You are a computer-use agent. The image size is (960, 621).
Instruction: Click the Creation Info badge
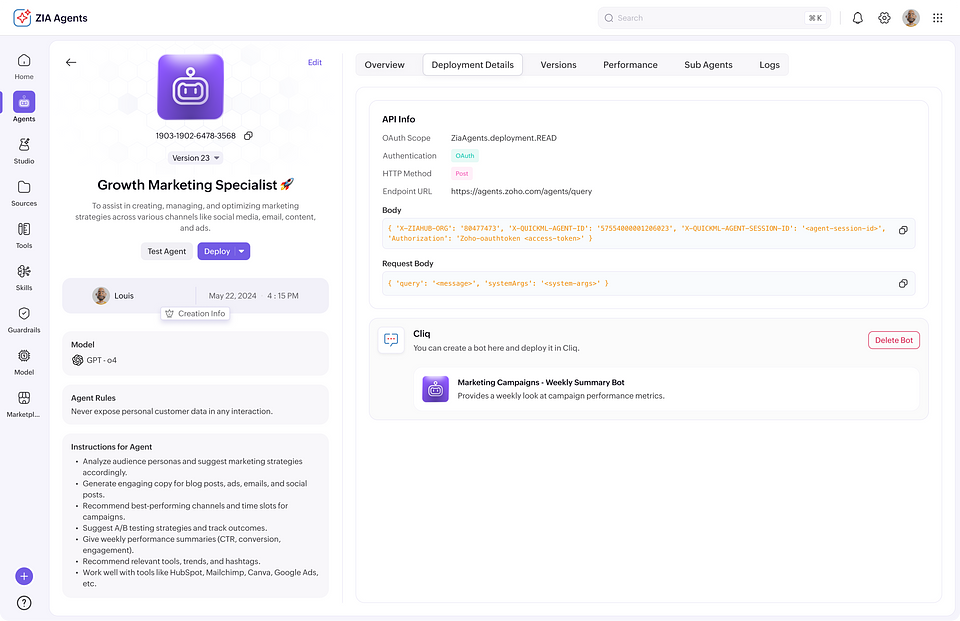tap(195, 314)
